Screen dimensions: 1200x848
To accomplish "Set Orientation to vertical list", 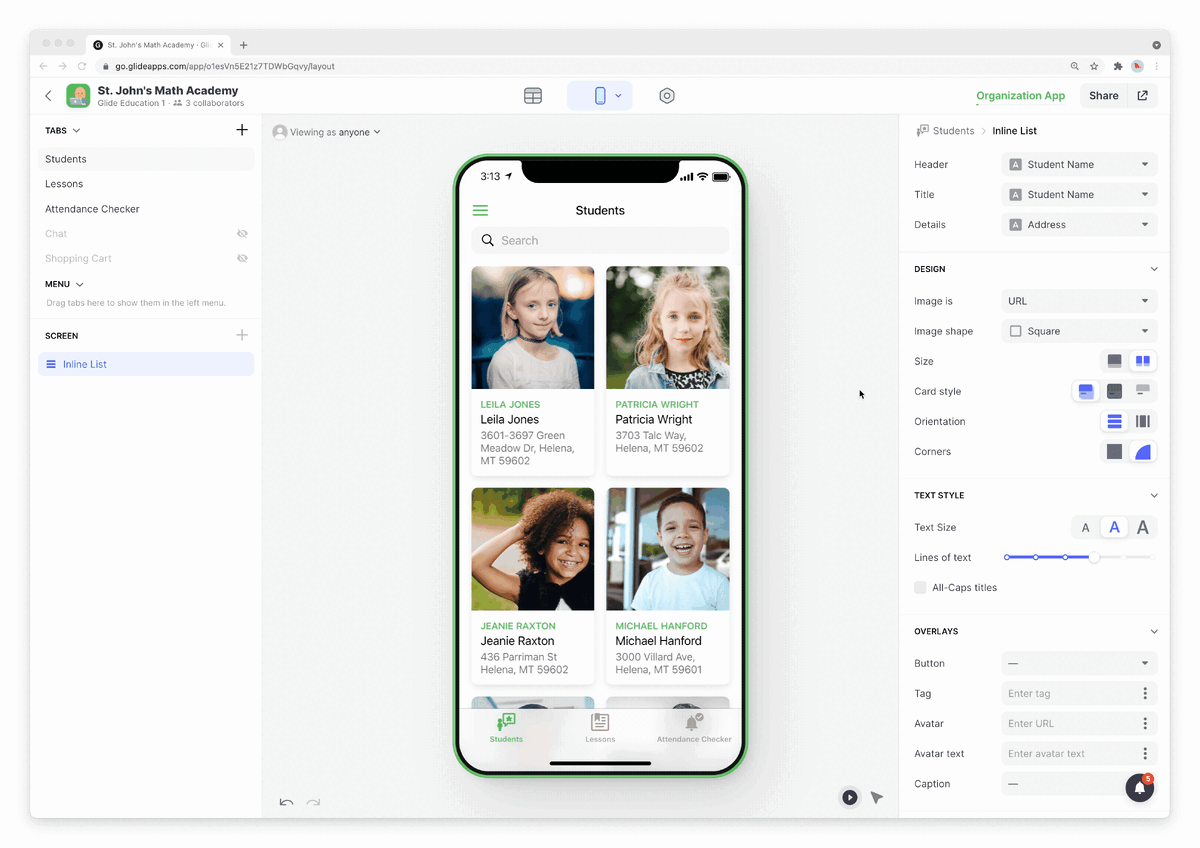I will [1114, 421].
